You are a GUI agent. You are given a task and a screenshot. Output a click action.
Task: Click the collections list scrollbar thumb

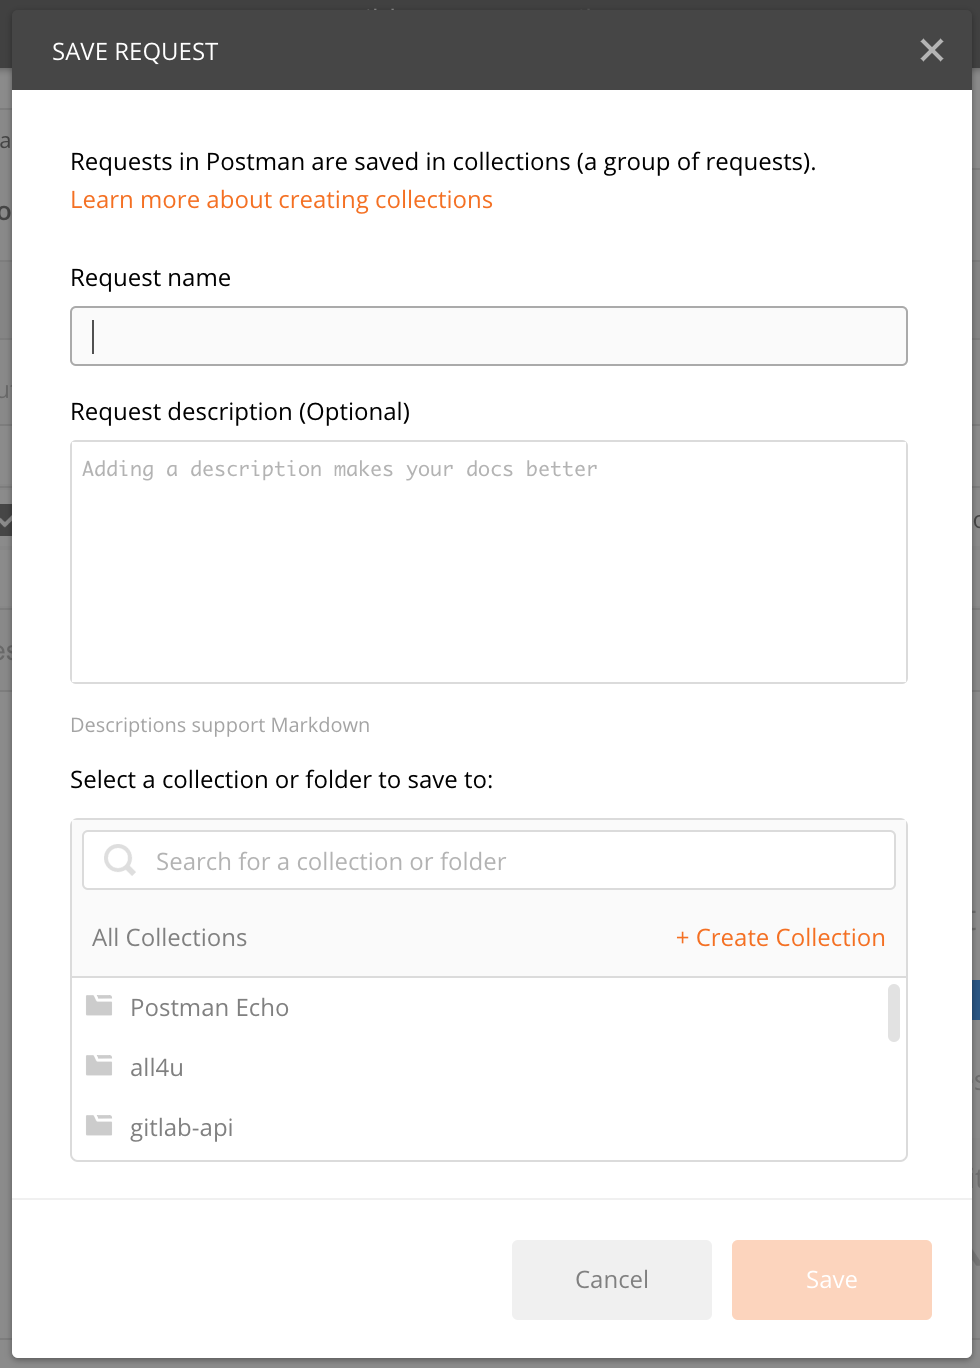[x=894, y=1013]
